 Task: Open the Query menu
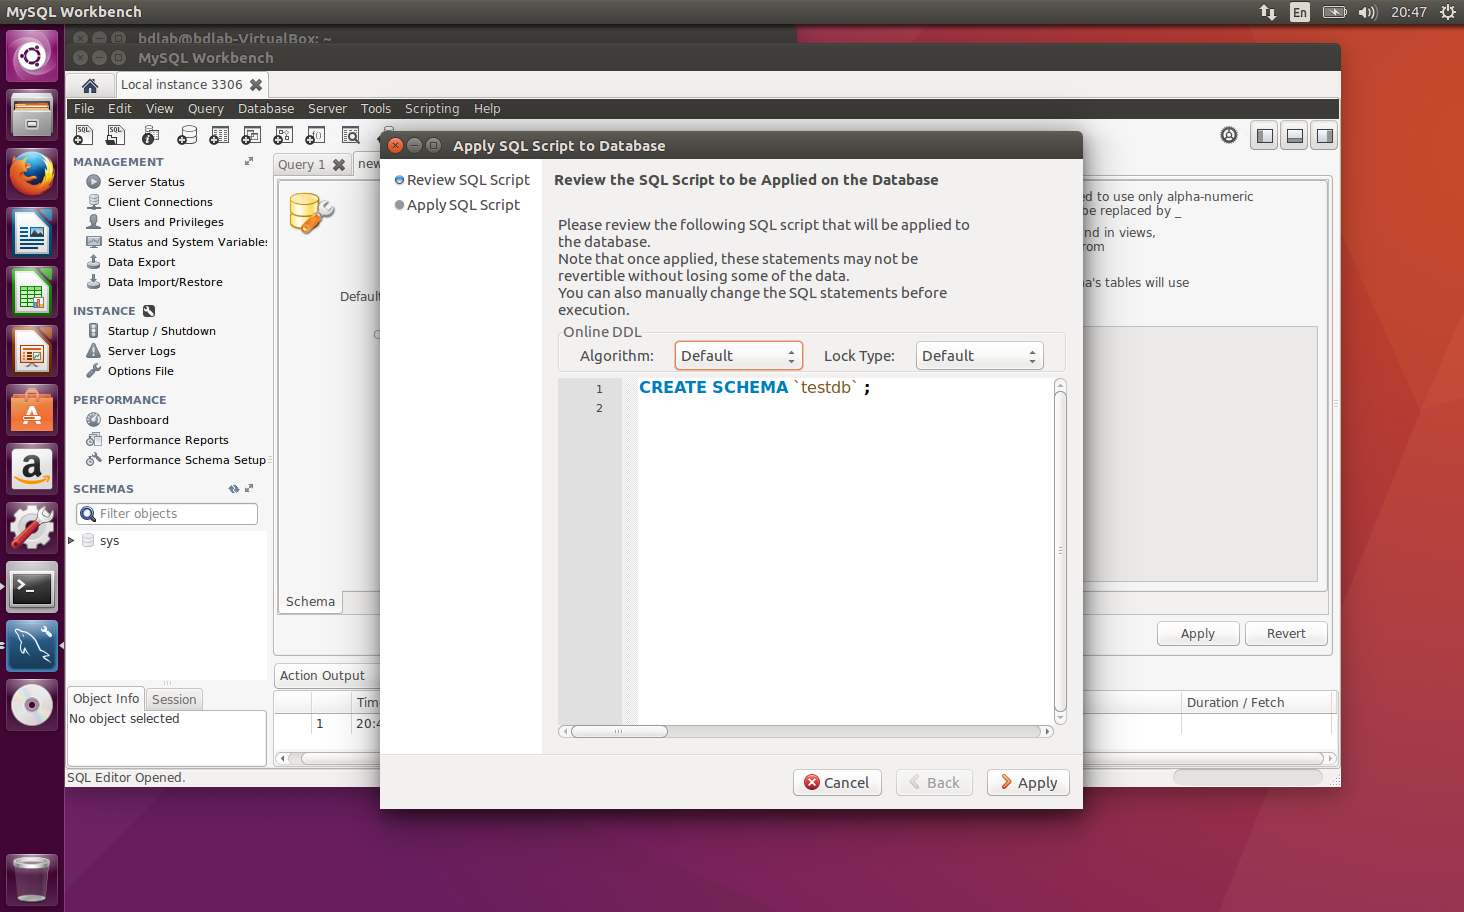(206, 109)
